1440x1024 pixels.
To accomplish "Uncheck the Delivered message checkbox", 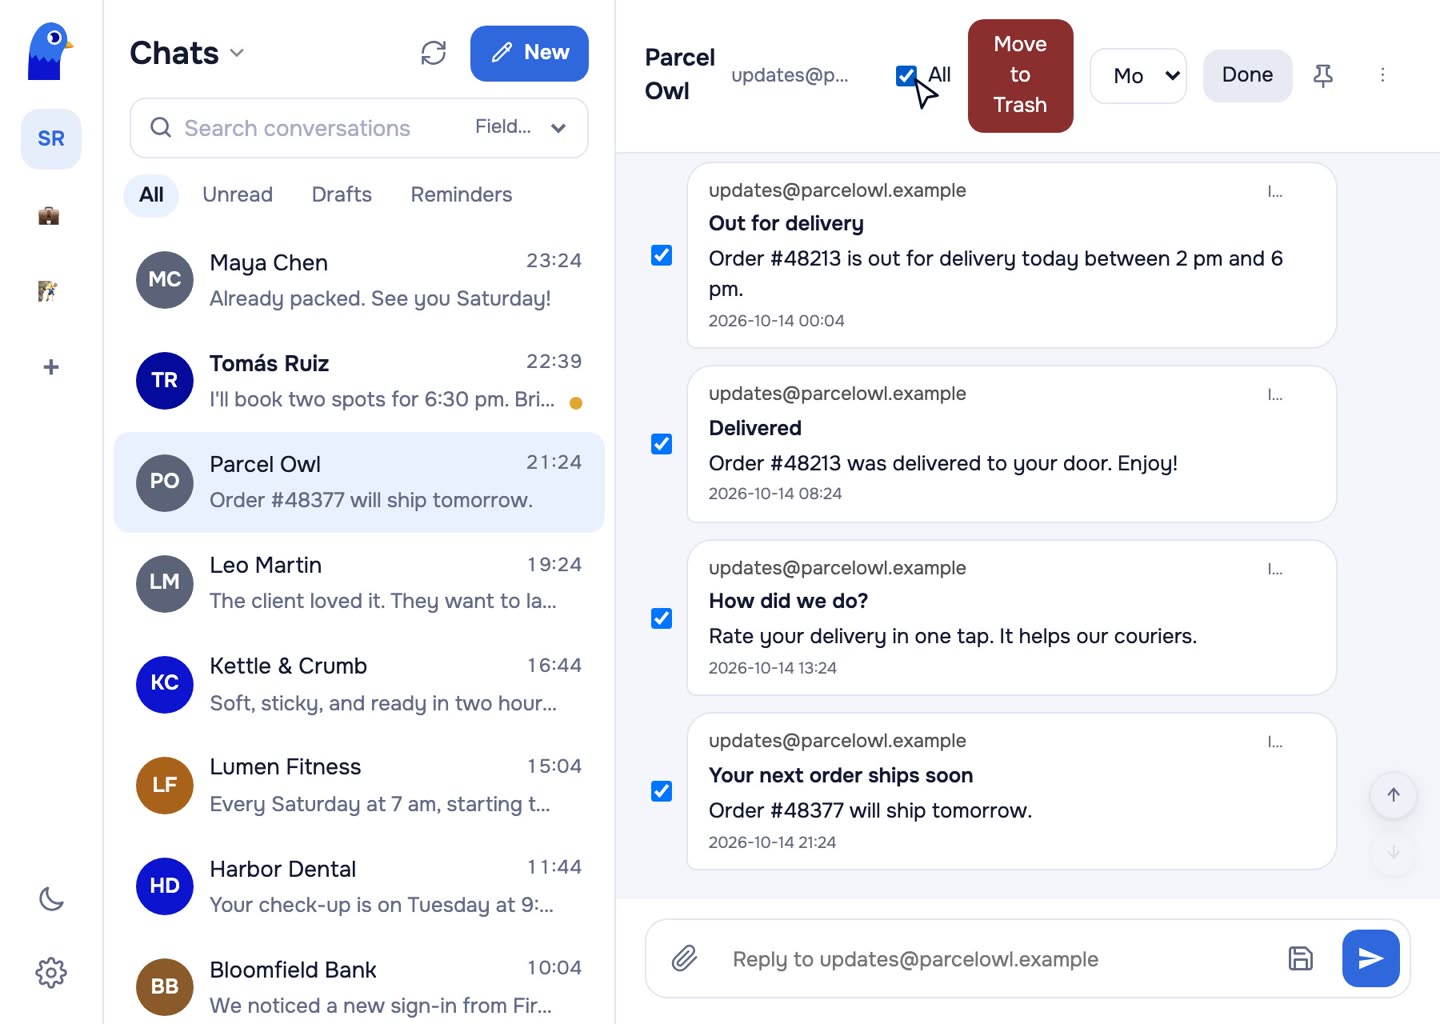I will pos(661,443).
